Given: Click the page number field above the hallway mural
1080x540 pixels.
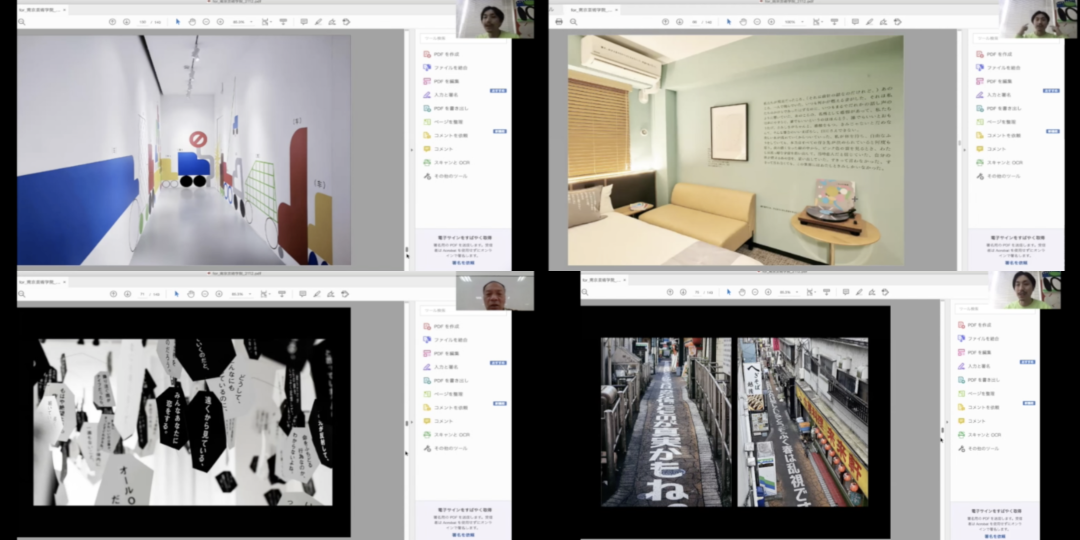Looking at the screenshot, I should click(143, 21).
